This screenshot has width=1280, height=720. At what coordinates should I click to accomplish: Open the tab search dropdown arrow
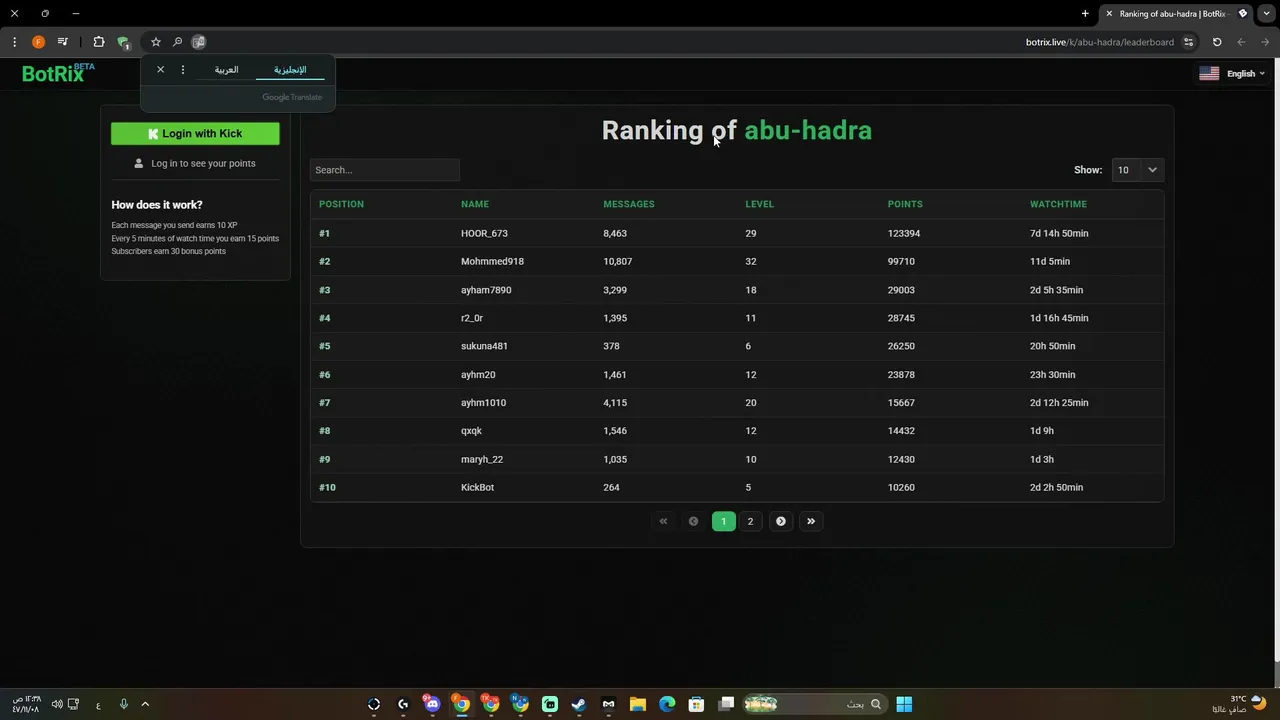pos(1268,13)
